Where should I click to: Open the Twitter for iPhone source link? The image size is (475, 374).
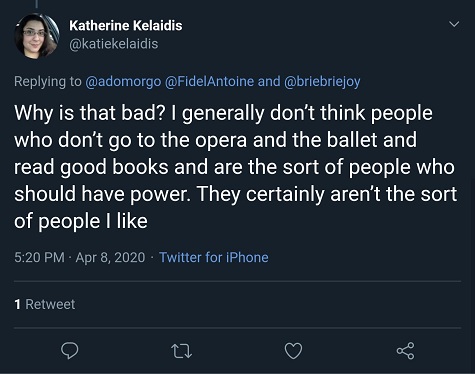(x=214, y=257)
